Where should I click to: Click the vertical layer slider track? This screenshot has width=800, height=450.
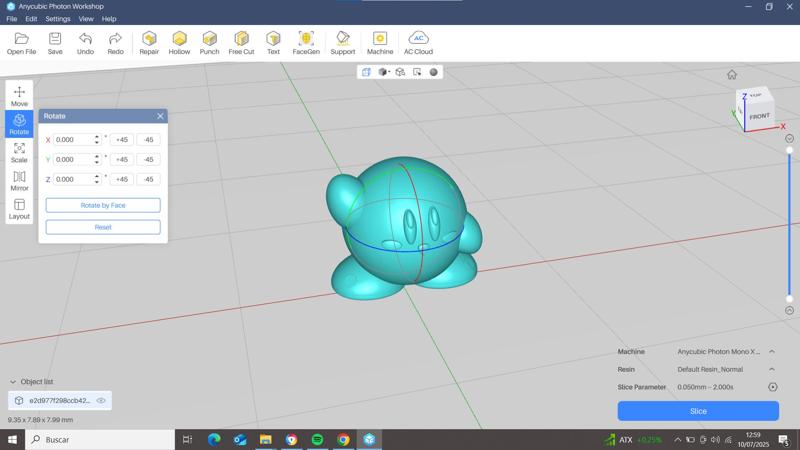tap(789, 224)
